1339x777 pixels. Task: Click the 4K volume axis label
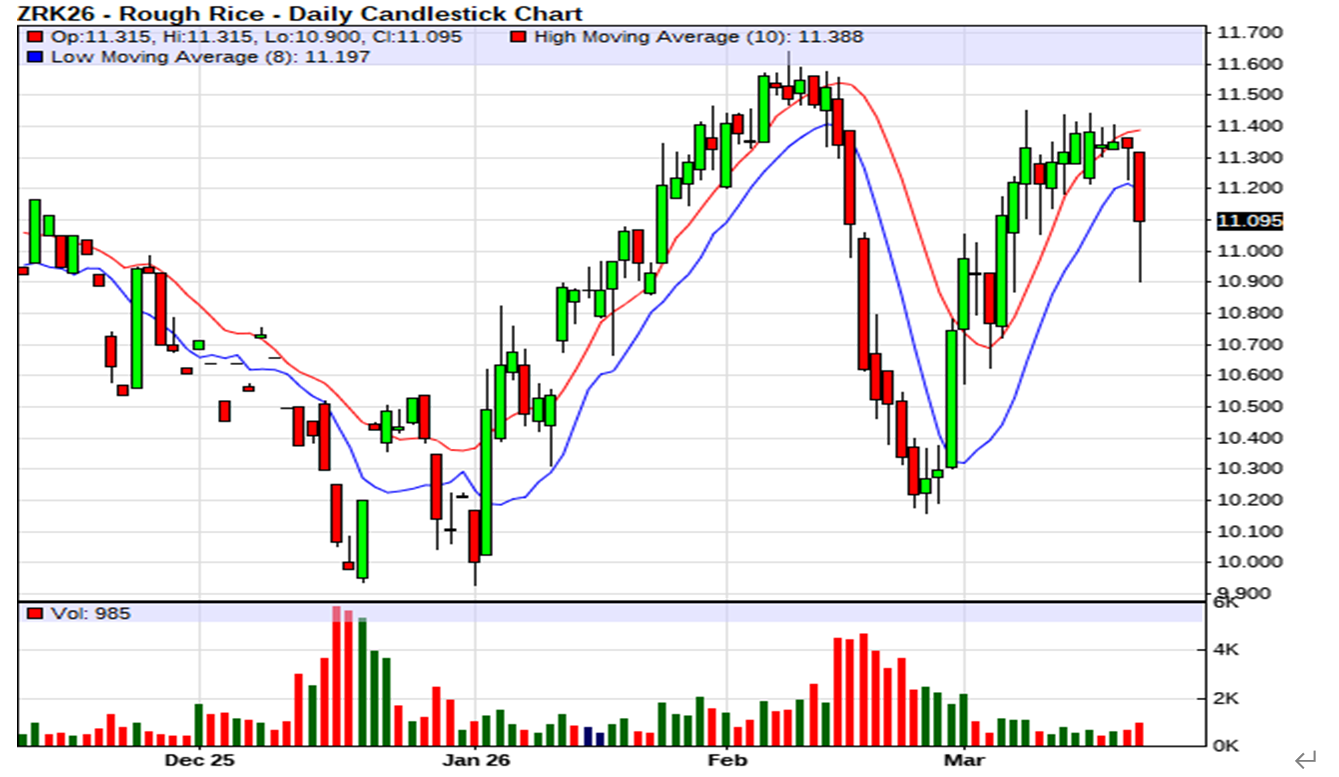tap(1226, 650)
